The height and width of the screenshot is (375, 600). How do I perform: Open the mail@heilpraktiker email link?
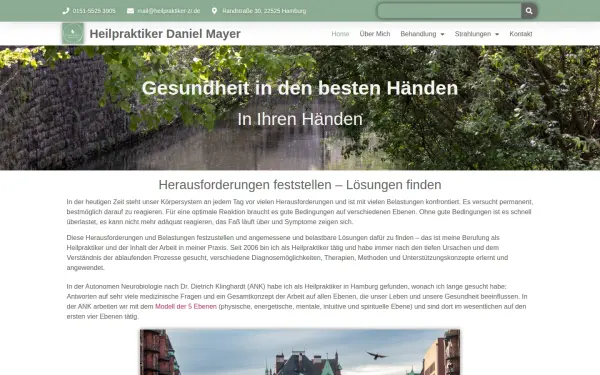pos(169,11)
